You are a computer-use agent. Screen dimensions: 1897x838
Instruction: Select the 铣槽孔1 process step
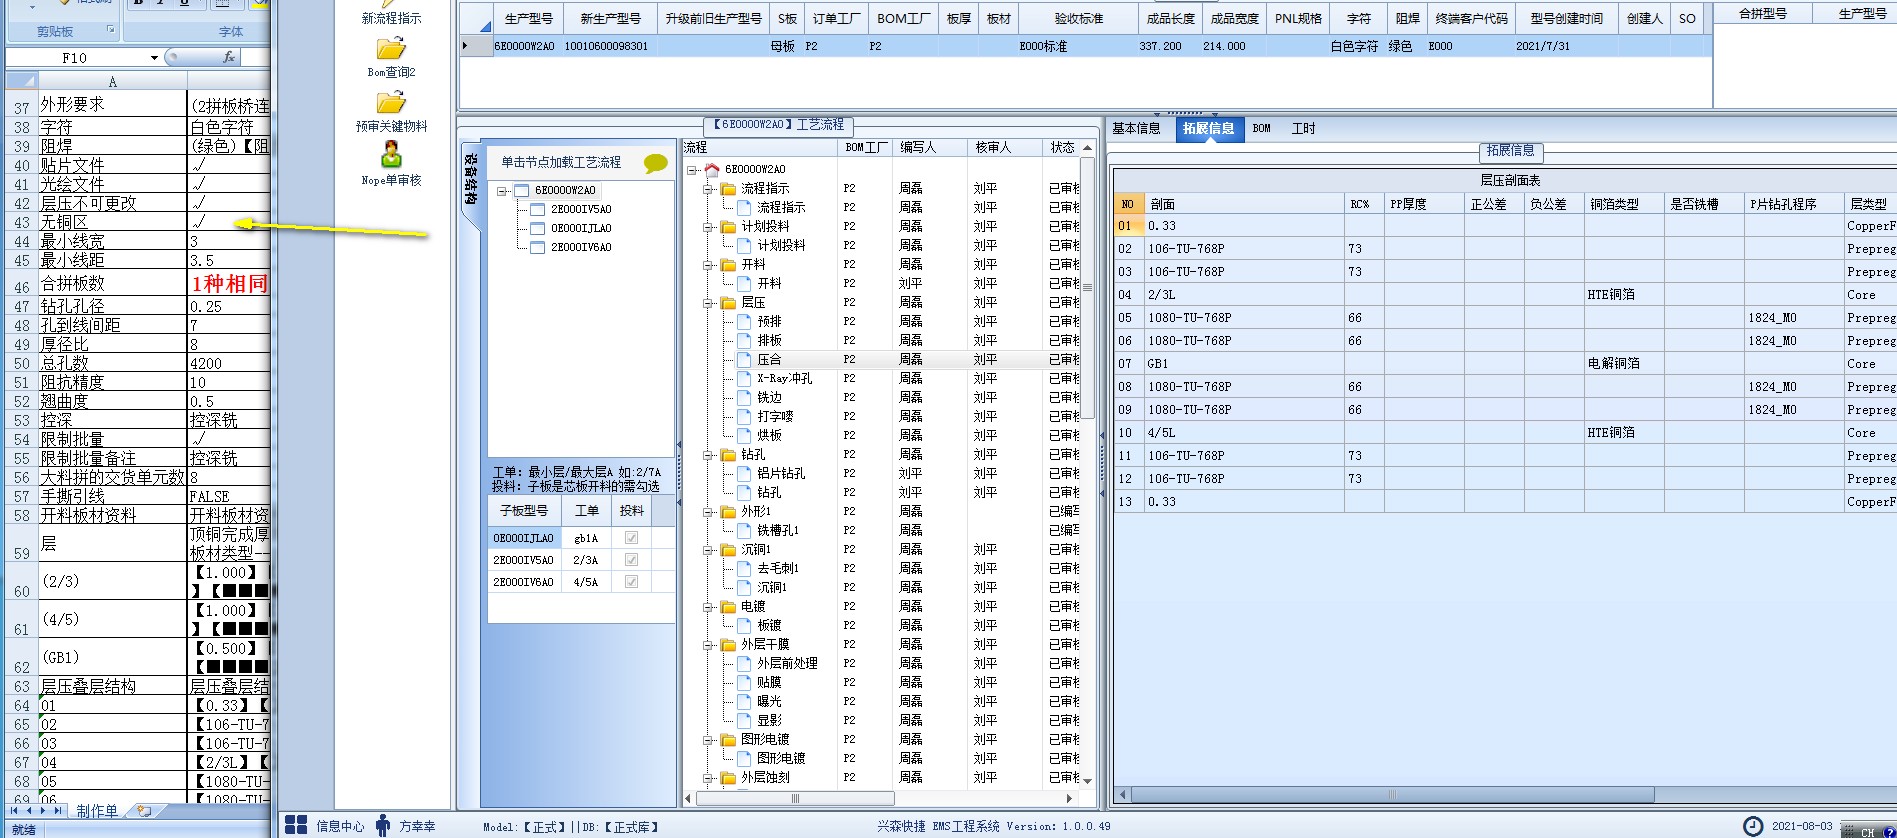pos(778,531)
